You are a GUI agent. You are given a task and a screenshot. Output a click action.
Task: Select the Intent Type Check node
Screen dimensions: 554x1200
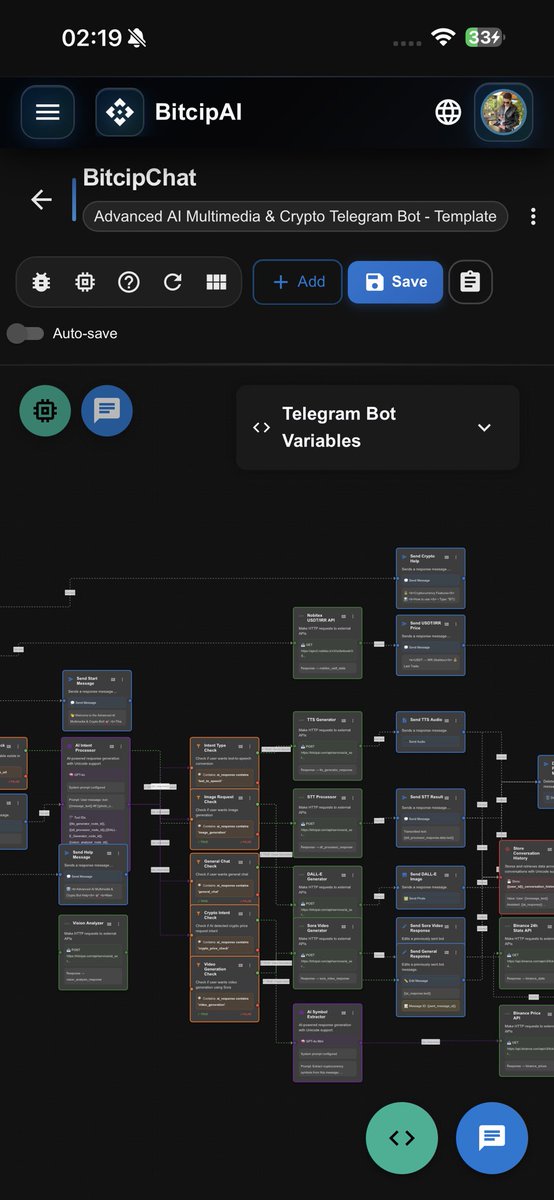(x=224, y=762)
